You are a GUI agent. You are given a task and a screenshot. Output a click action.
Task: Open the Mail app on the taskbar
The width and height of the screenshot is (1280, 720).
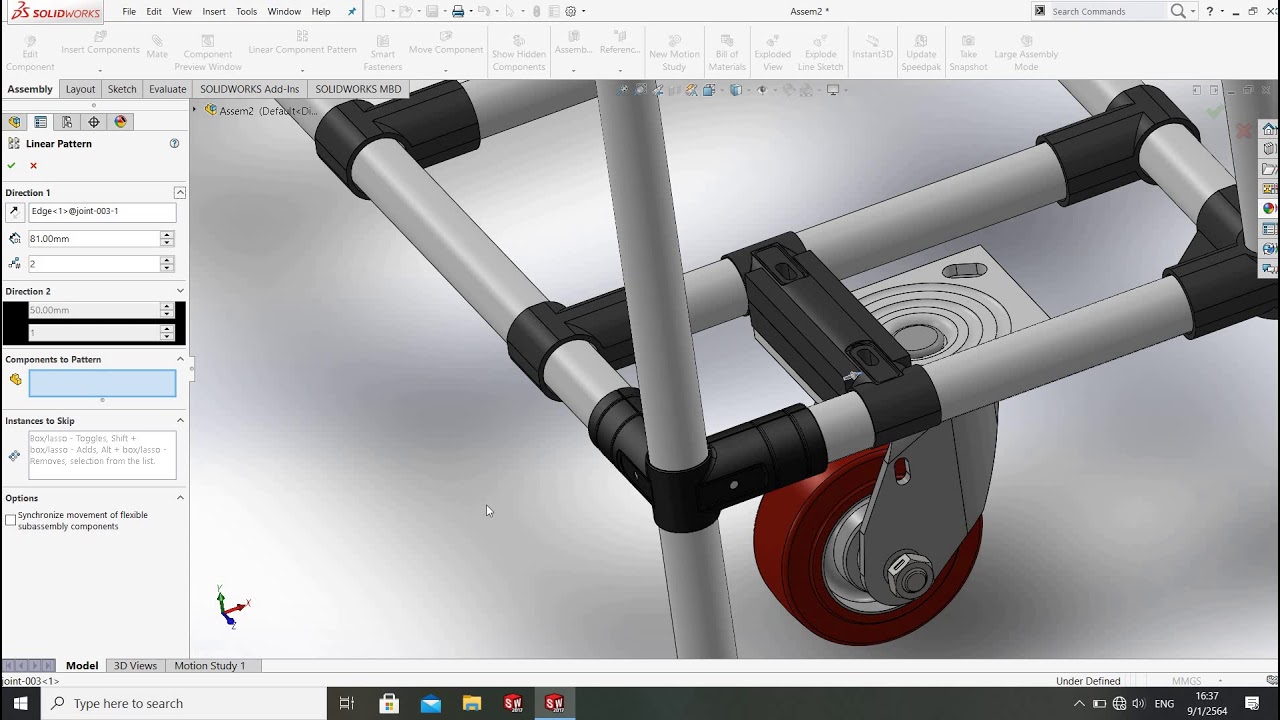tap(431, 703)
